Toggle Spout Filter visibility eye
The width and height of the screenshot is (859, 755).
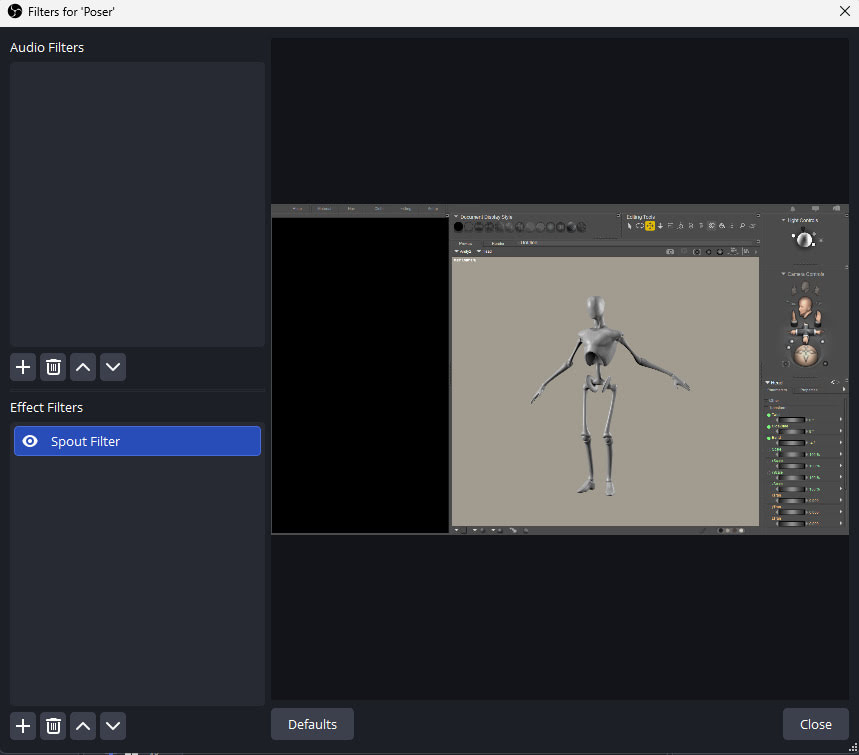coord(30,441)
